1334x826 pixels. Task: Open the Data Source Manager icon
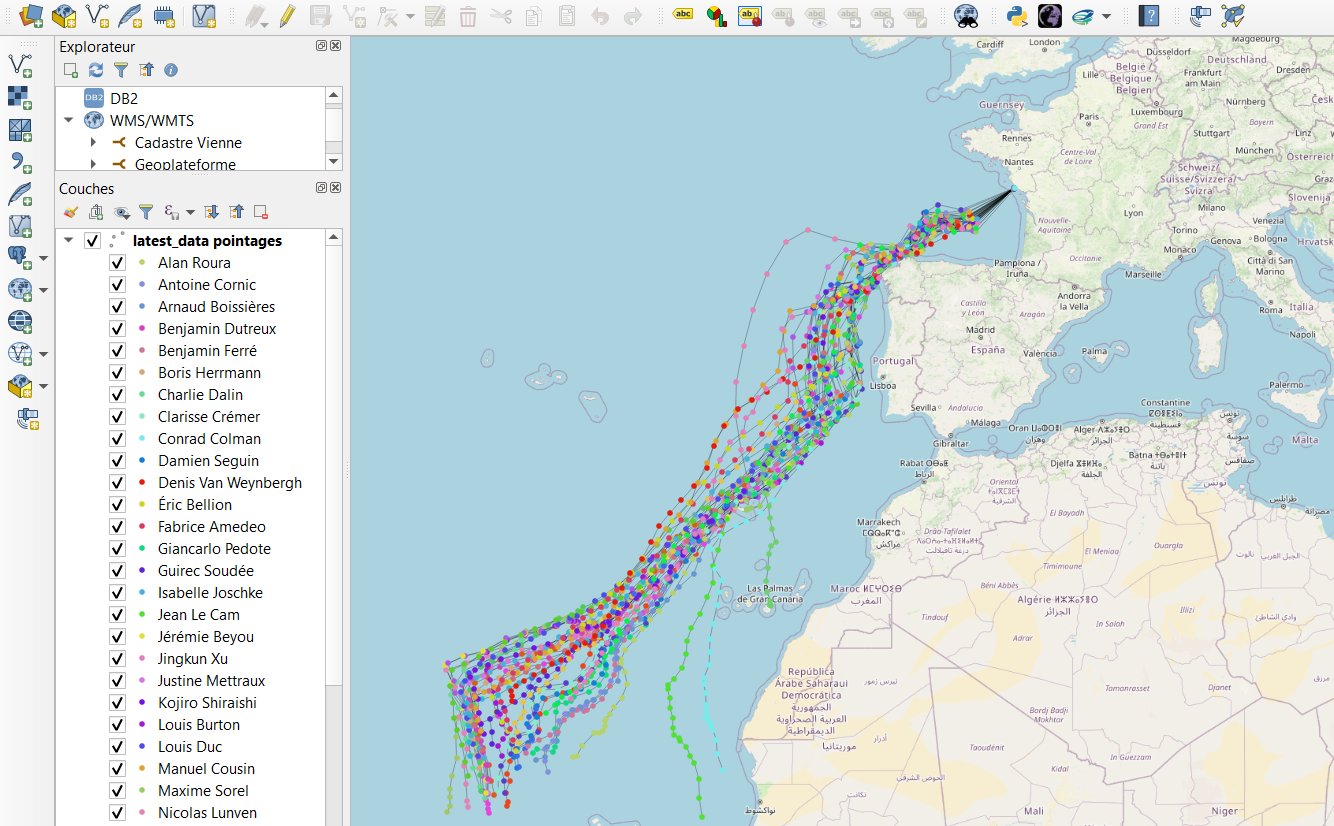[32, 15]
